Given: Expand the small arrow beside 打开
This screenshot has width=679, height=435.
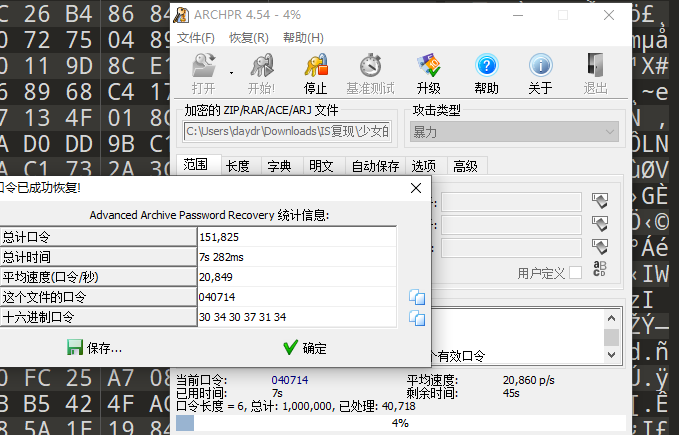Looking at the screenshot, I should (231, 73).
